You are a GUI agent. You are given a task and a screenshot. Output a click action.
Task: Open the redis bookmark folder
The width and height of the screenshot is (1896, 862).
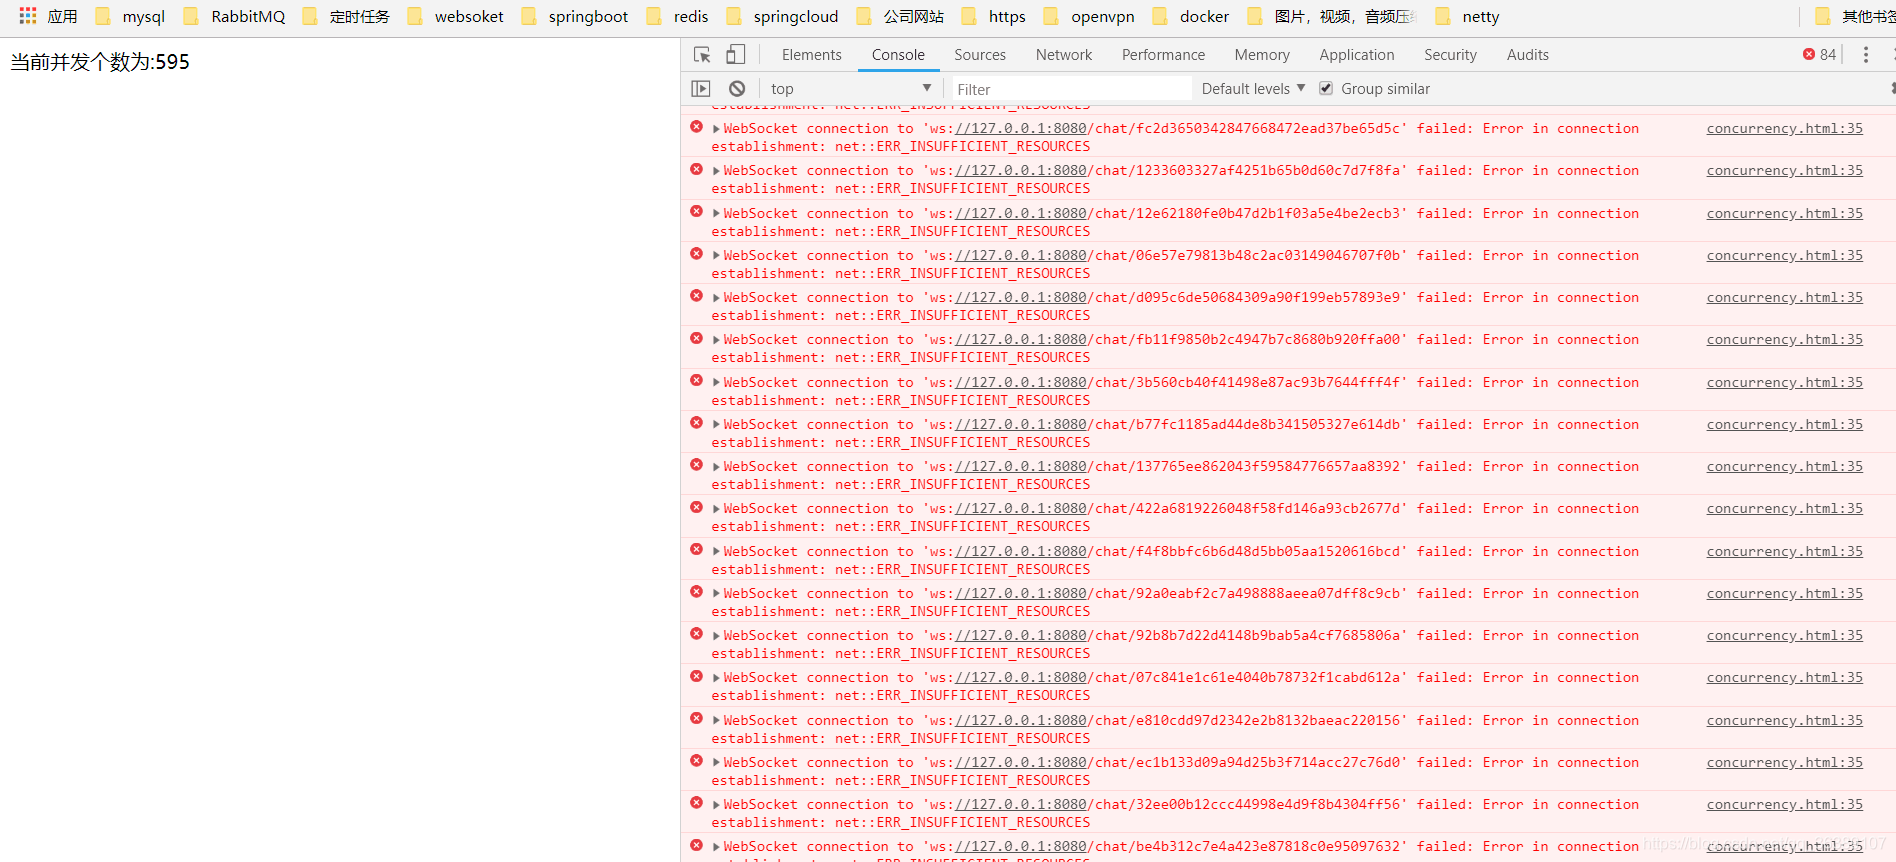pyautogui.click(x=677, y=16)
